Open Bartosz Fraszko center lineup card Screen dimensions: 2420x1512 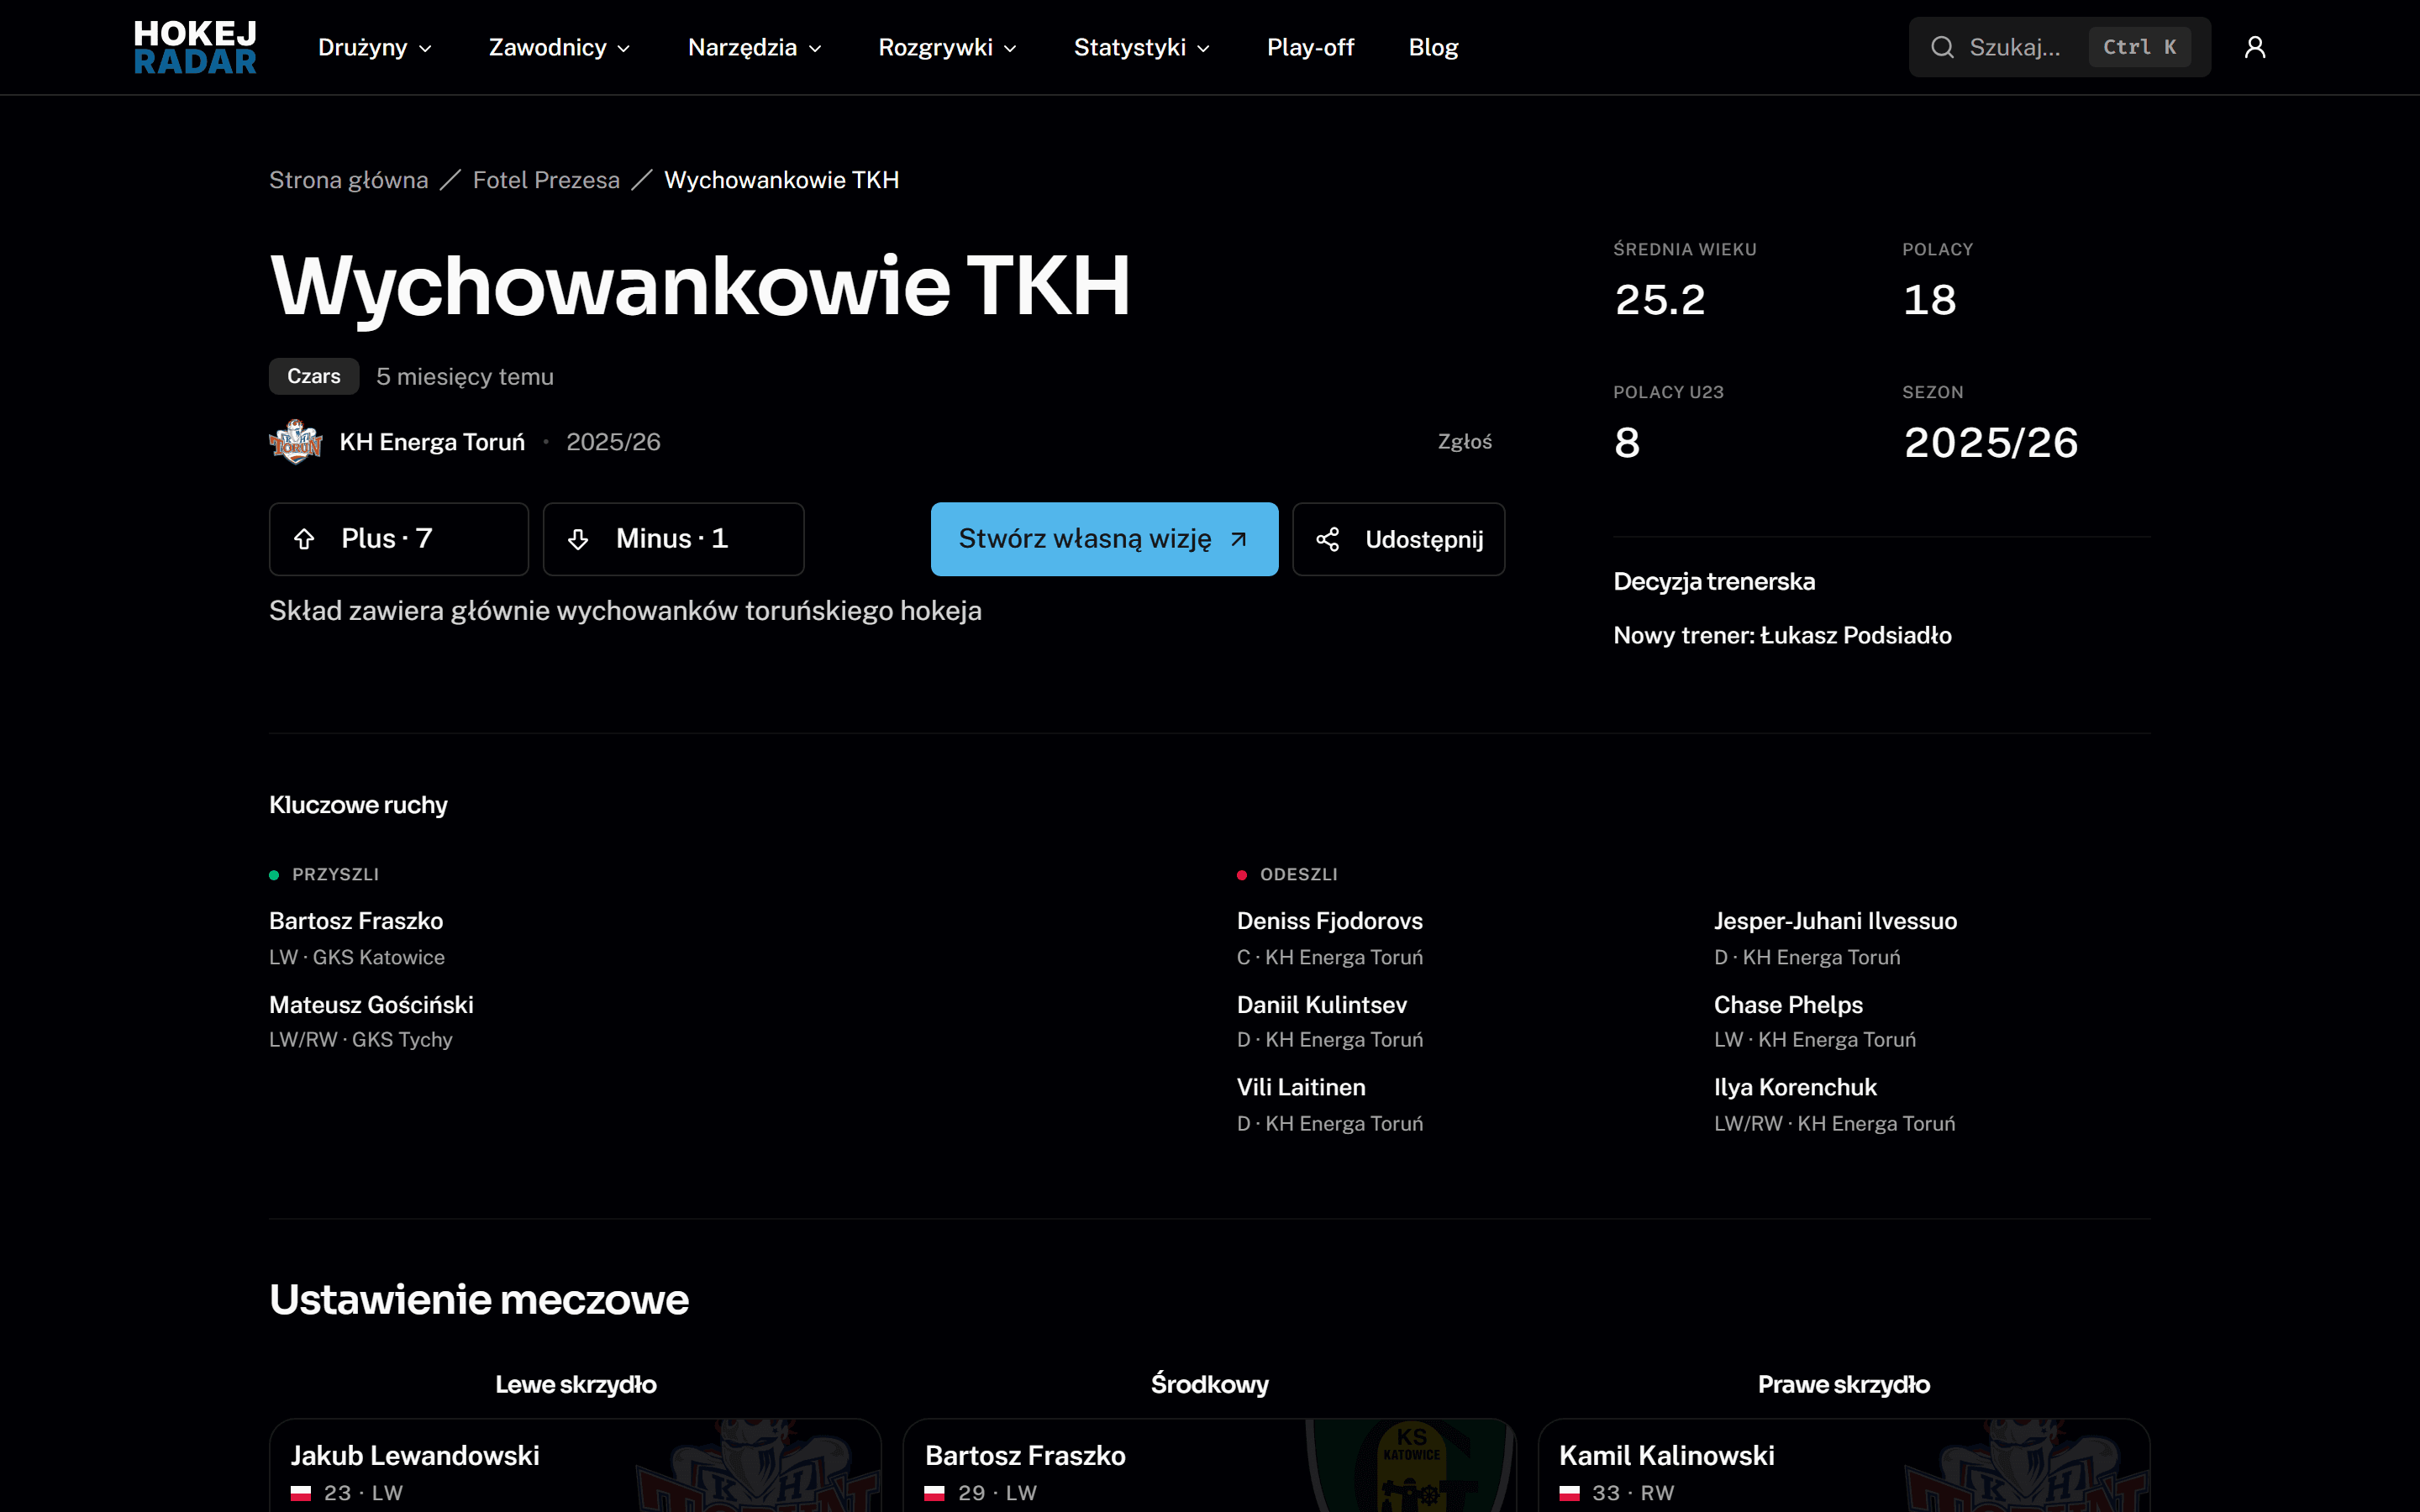tap(1209, 1465)
